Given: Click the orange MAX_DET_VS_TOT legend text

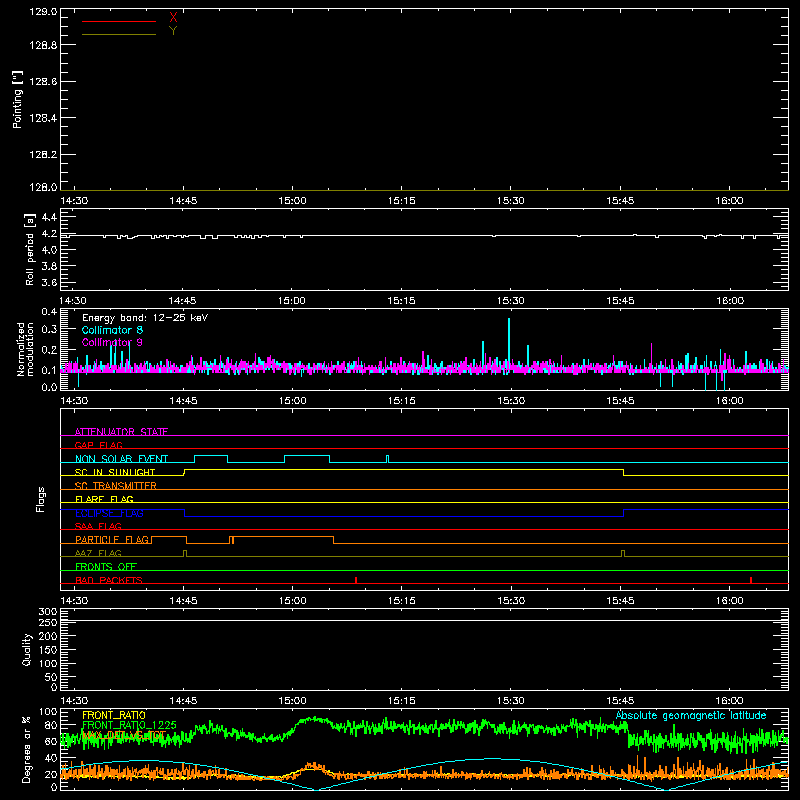Looking at the screenshot, I should tap(124, 735).
